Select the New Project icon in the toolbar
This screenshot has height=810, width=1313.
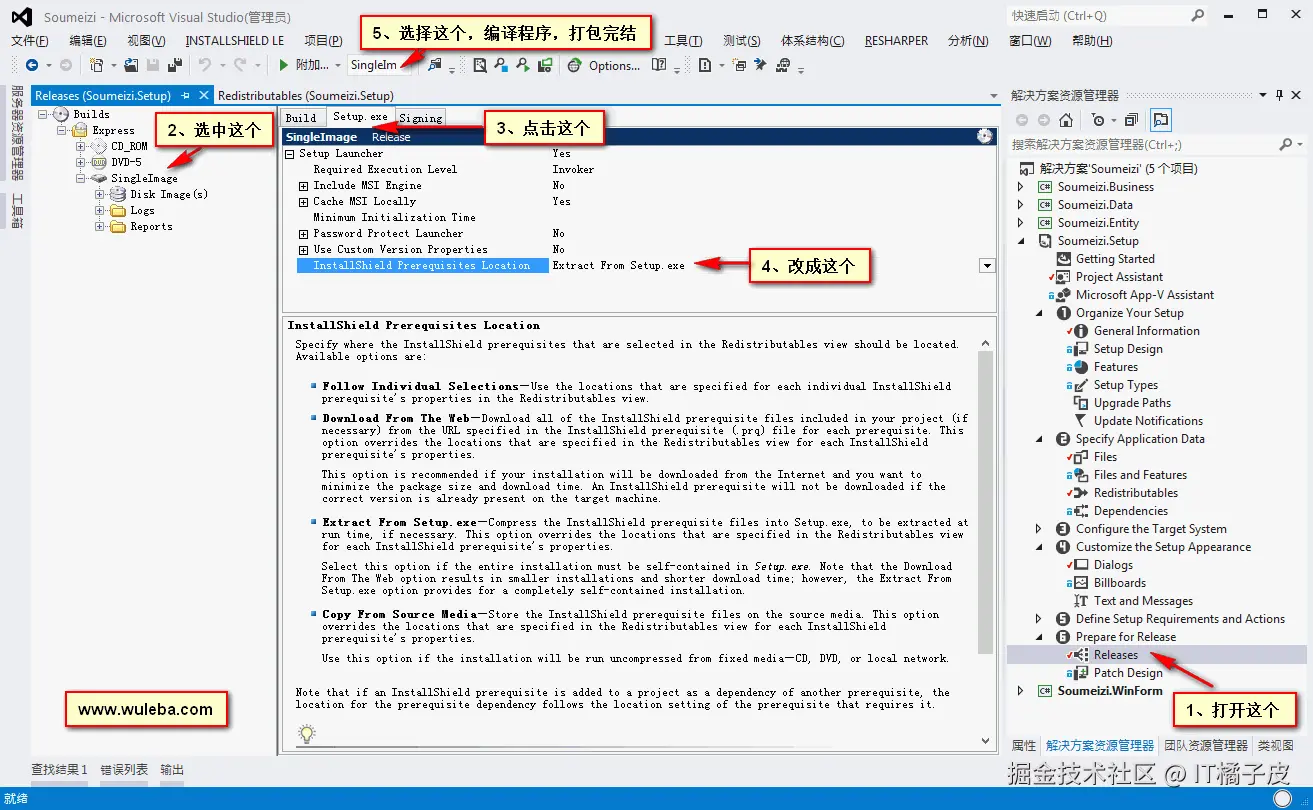pos(95,67)
